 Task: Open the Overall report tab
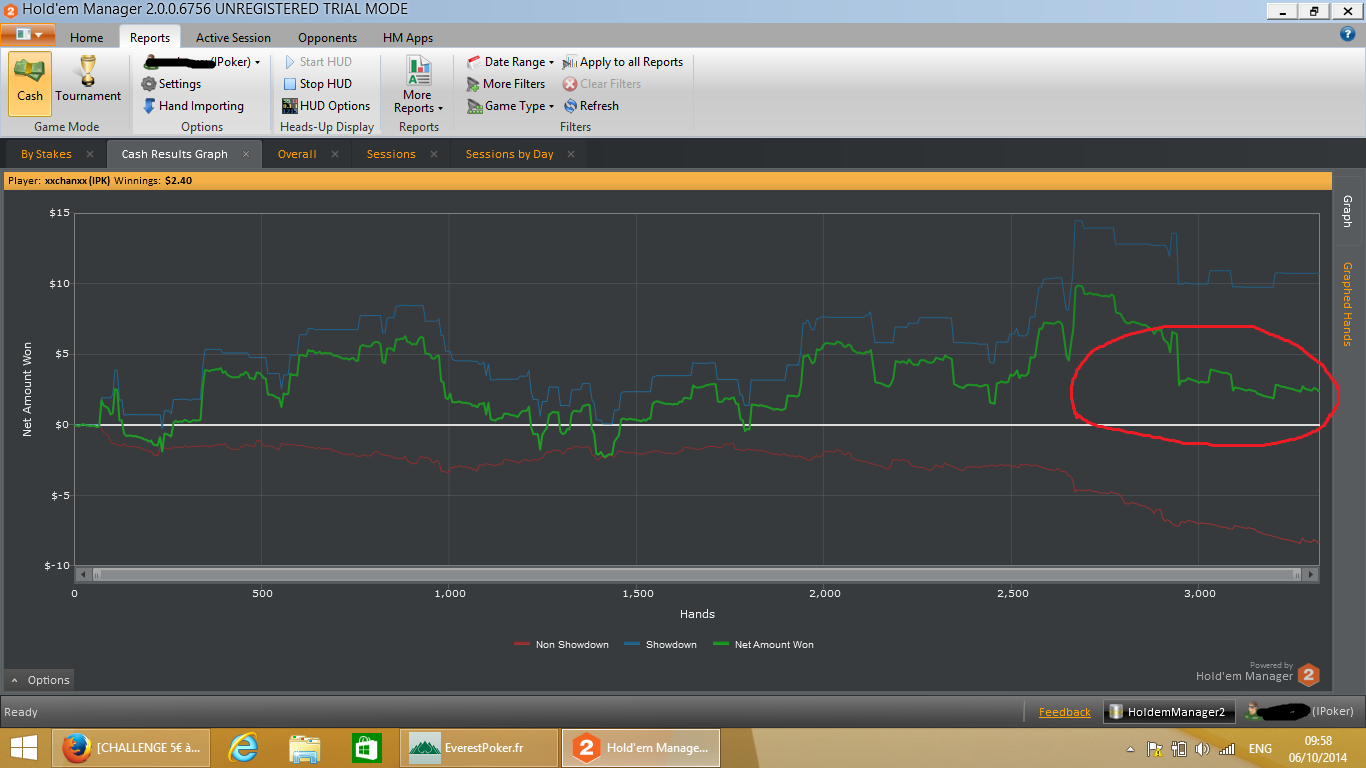coord(297,154)
